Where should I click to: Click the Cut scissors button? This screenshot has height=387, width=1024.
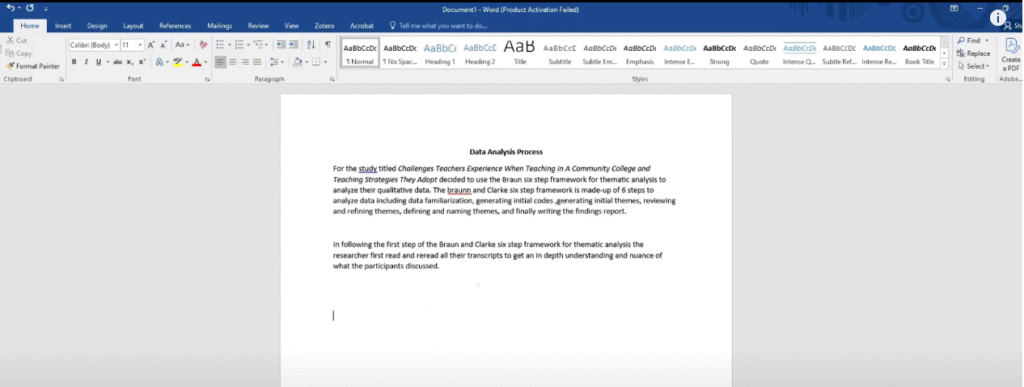[17, 40]
